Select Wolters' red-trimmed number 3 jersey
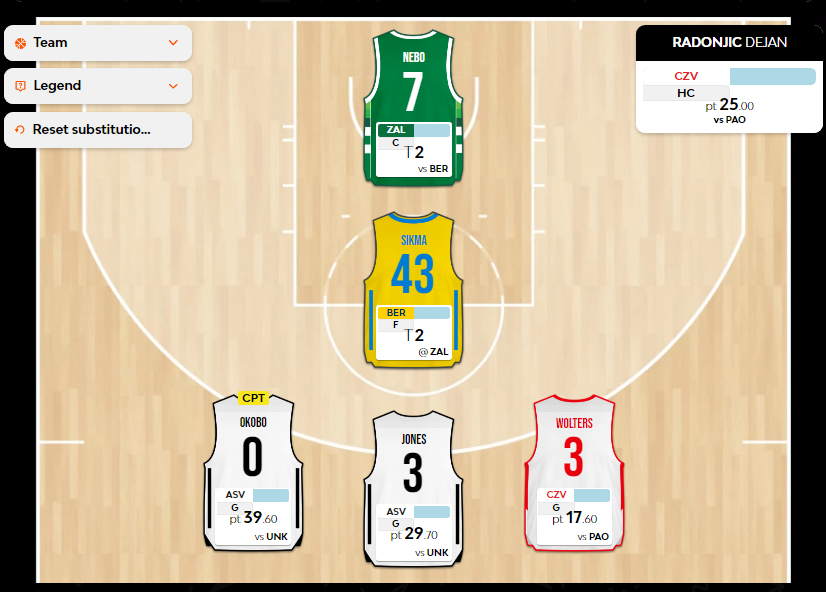Viewport: 826px width, 592px height. 573,450
